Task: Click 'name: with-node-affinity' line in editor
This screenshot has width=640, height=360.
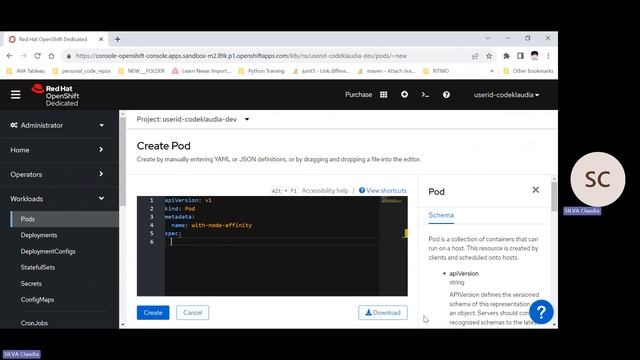Action: pos(211,225)
